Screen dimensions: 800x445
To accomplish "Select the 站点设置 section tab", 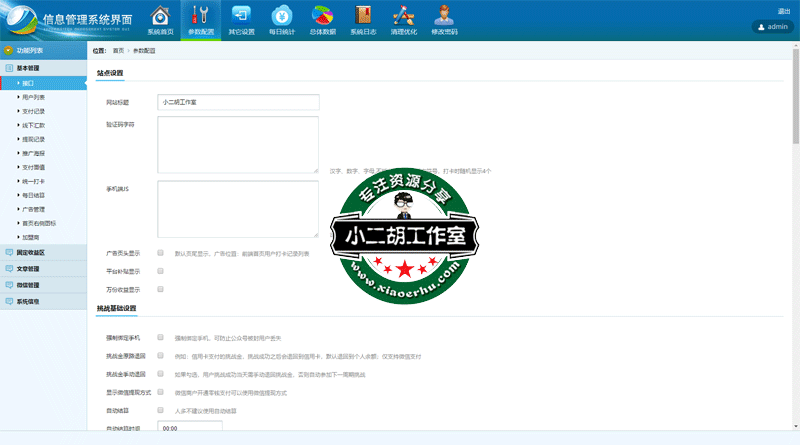I will click(x=110, y=73).
